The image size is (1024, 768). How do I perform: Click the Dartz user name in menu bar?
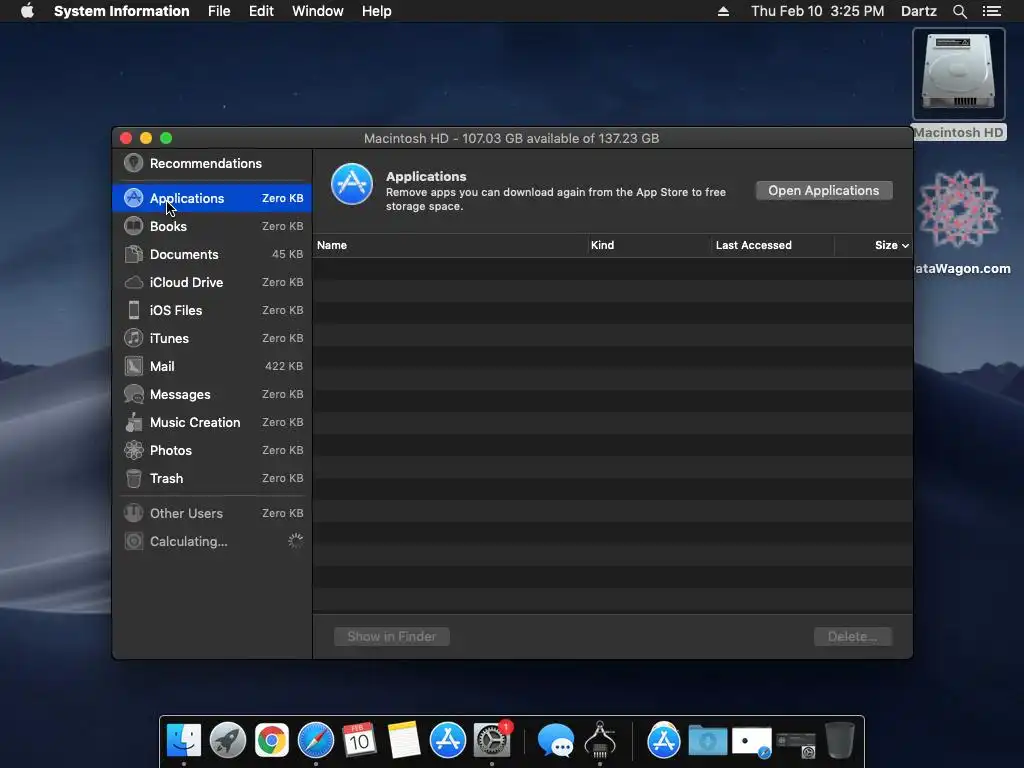coord(918,11)
